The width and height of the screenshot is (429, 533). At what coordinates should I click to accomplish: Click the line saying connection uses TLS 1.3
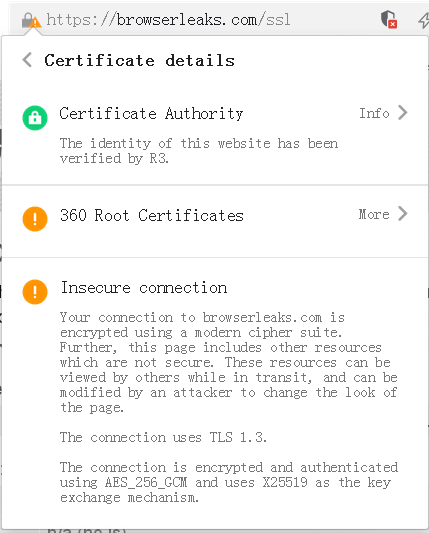[x=163, y=437]
